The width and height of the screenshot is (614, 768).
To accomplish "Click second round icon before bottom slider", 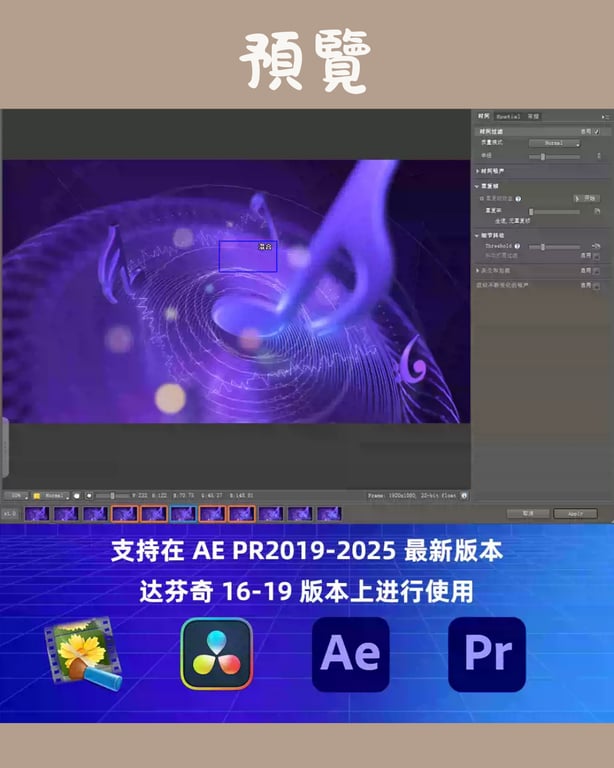I will [x=89, y=496].
